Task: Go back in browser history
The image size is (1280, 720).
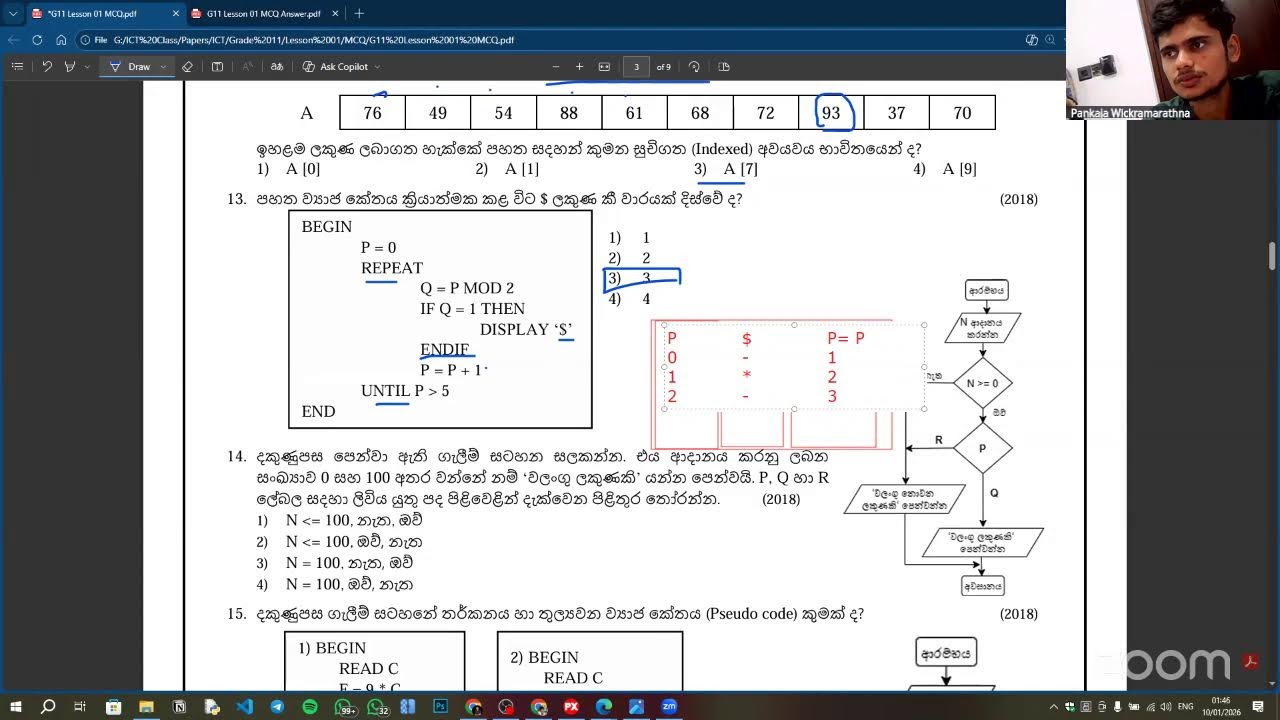Action: point(13,40)
